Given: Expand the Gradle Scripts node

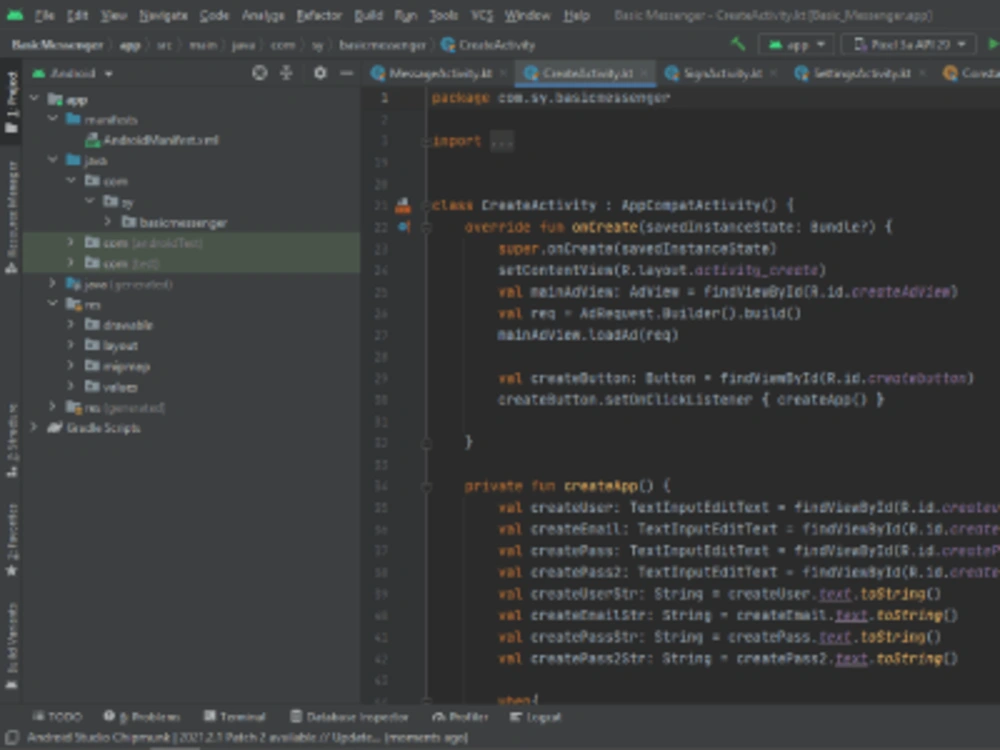Looking at the screenshot, I should [x=34, y=428].
